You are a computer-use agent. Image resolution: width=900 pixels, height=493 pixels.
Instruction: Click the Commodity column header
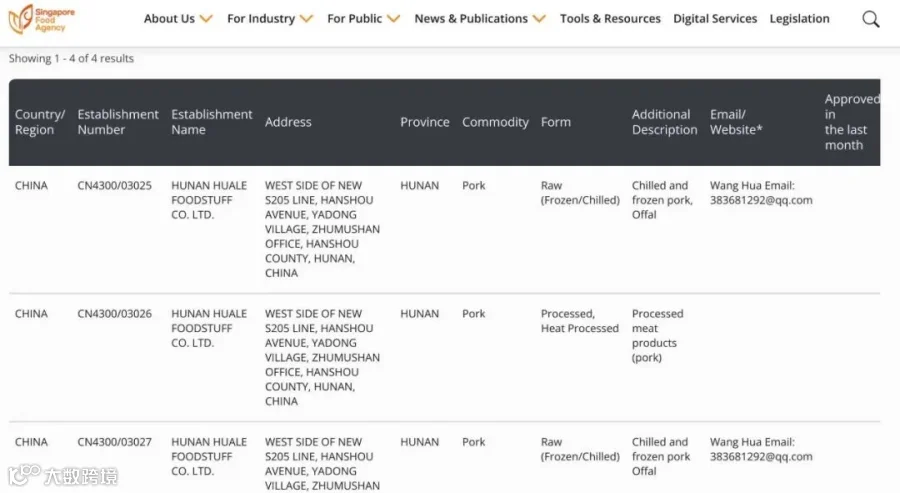click(x=495, y=122)
